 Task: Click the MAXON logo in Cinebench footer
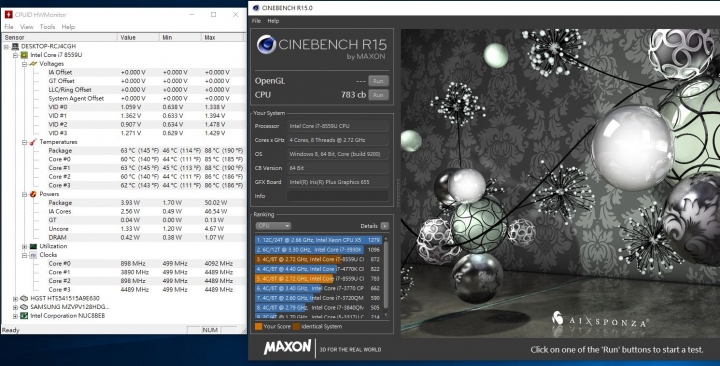pos(287,348)
